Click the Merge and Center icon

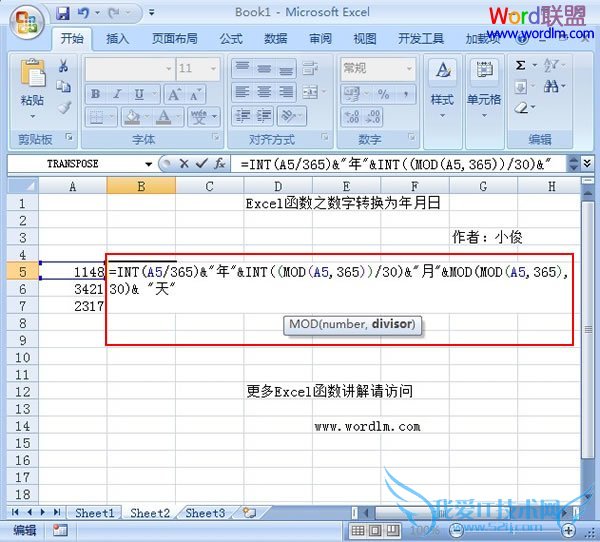pos(310,92)
